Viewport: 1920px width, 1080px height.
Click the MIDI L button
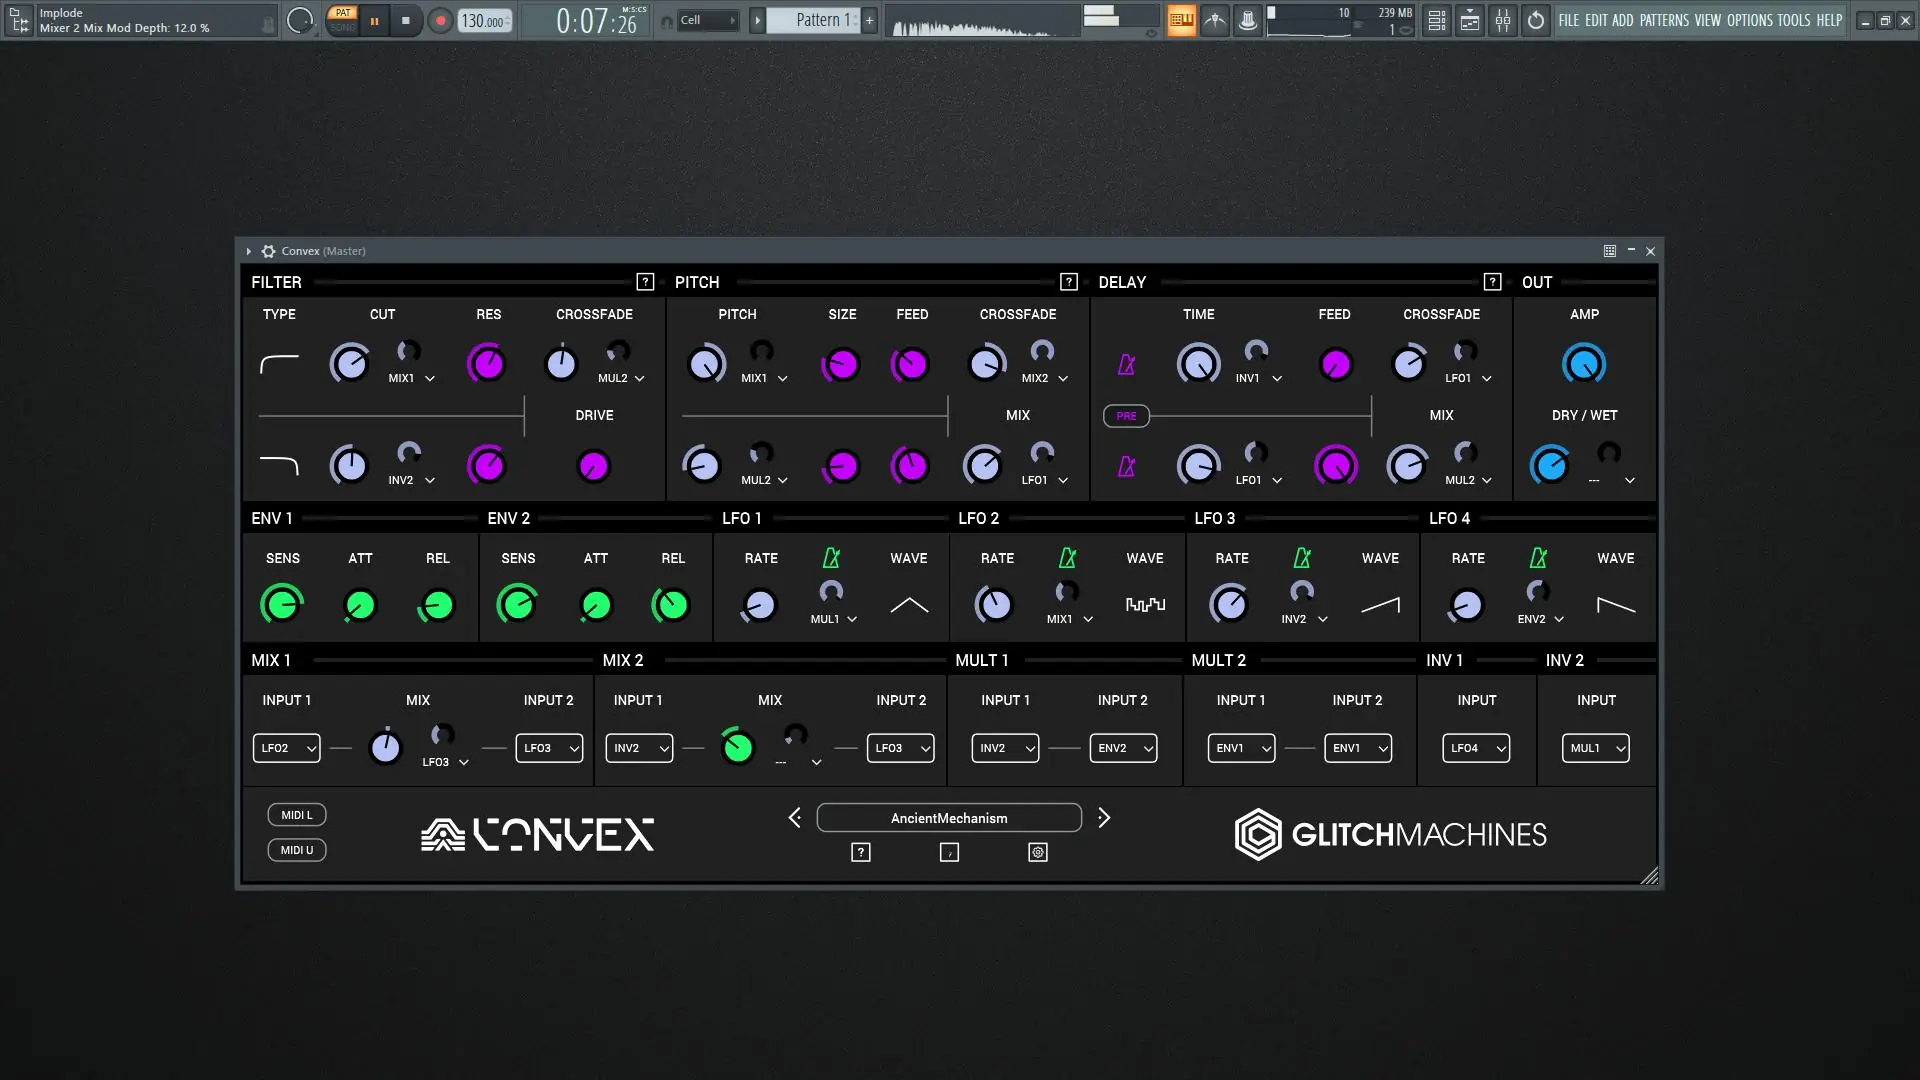[x=297, y=815]
